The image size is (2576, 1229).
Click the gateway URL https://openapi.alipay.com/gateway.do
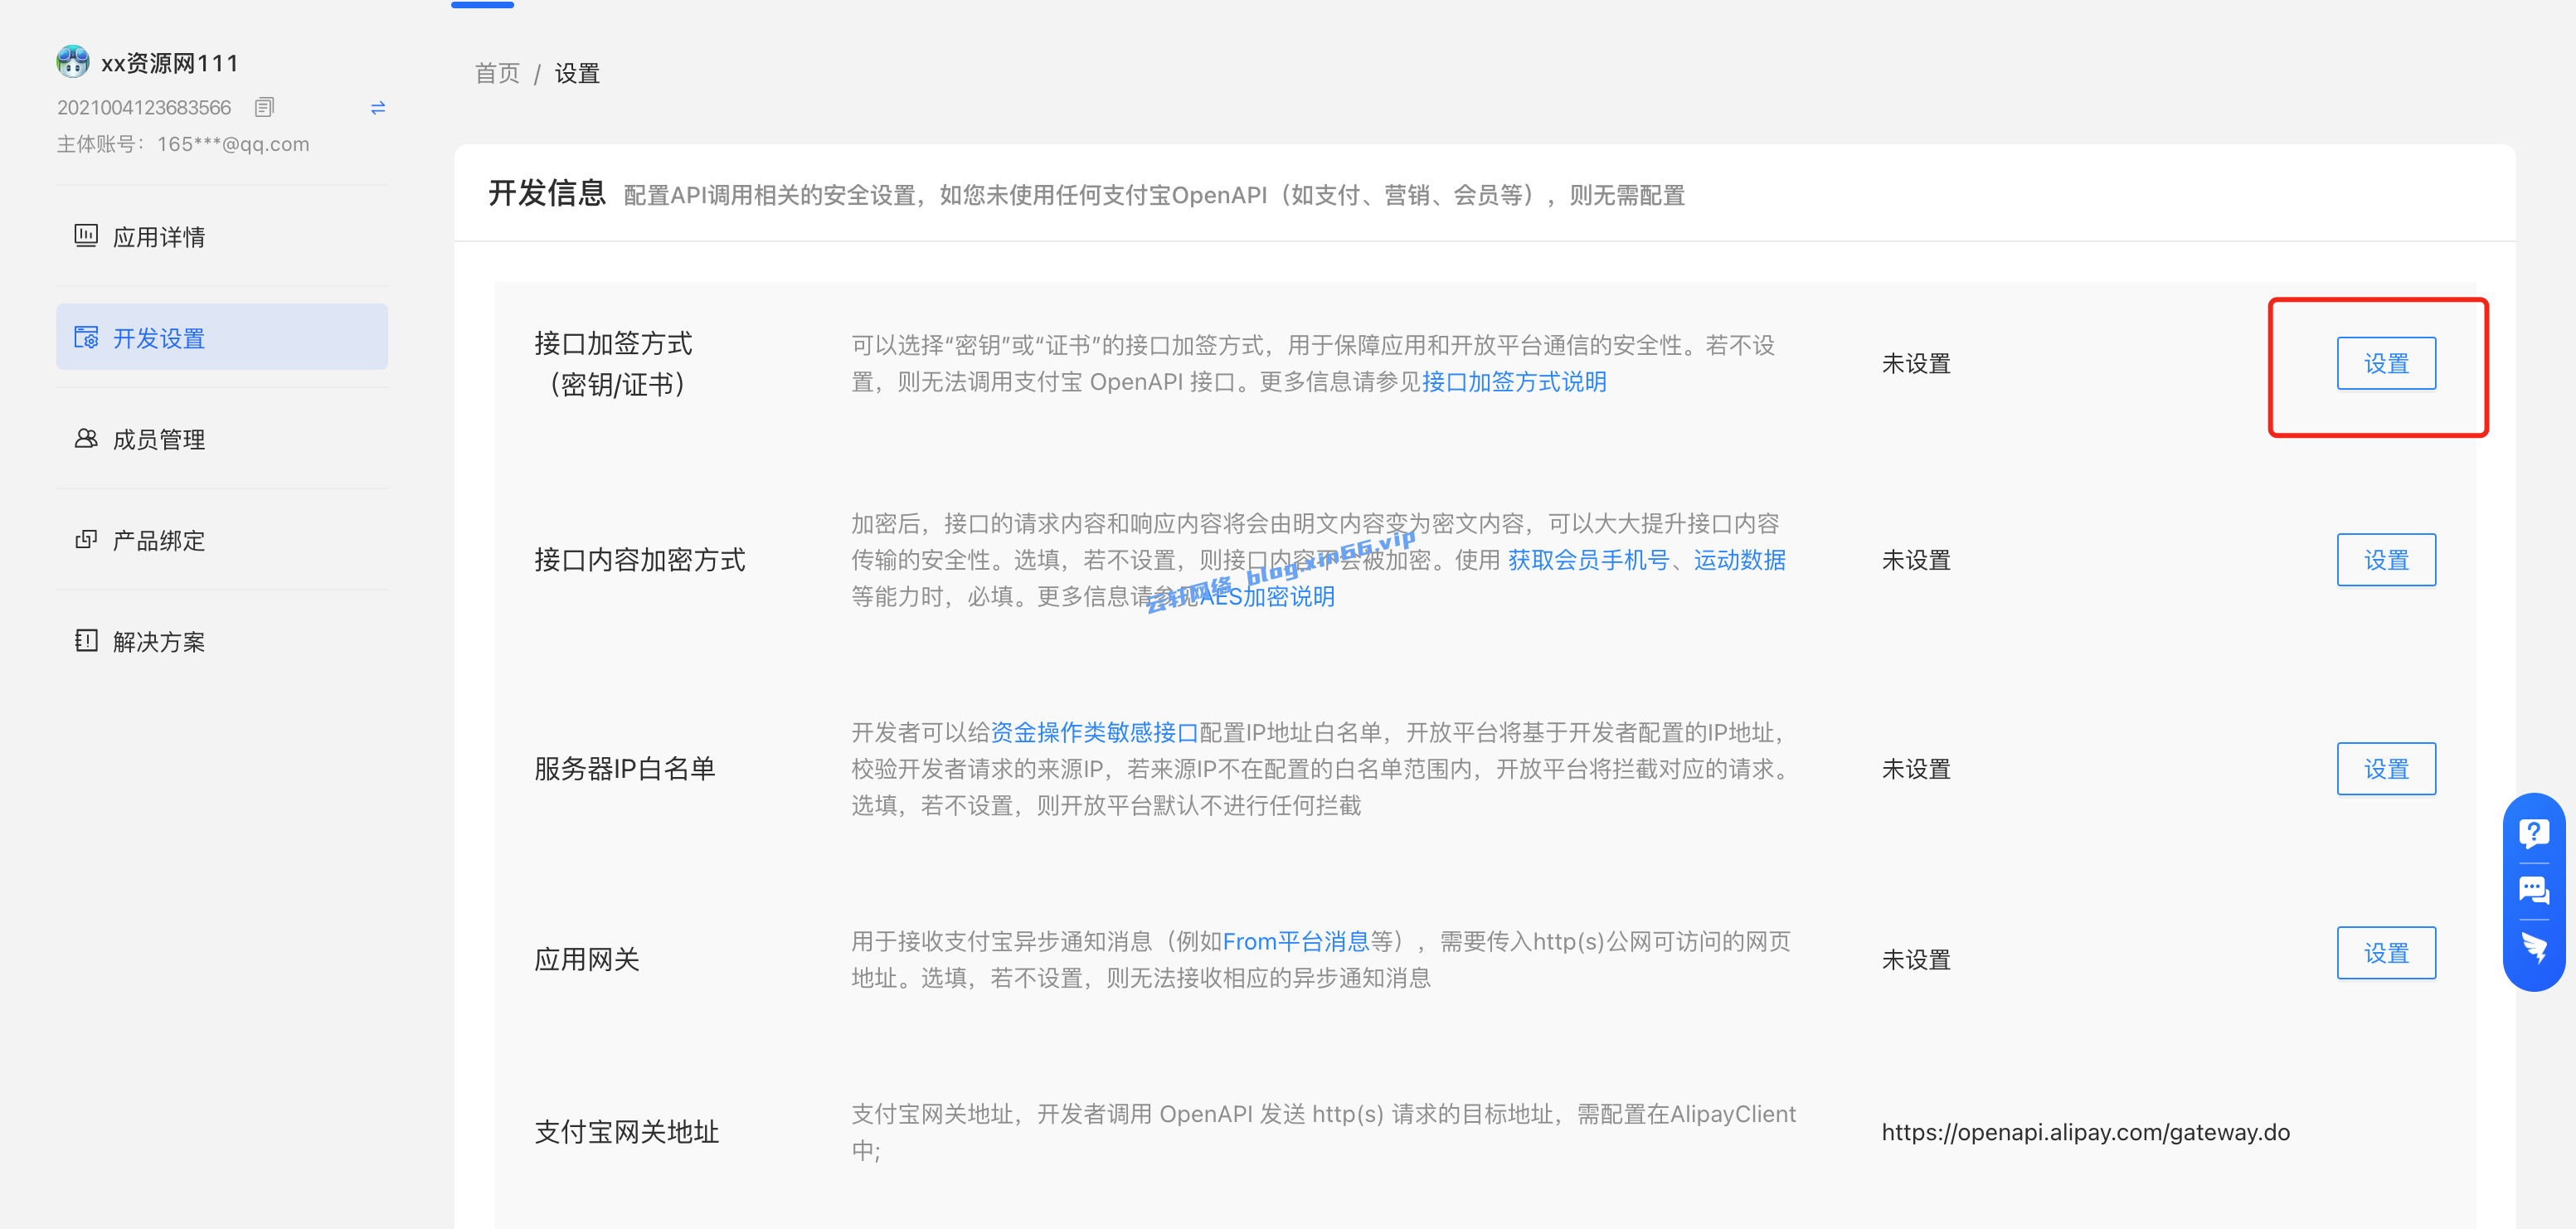pos(2086,1133)
